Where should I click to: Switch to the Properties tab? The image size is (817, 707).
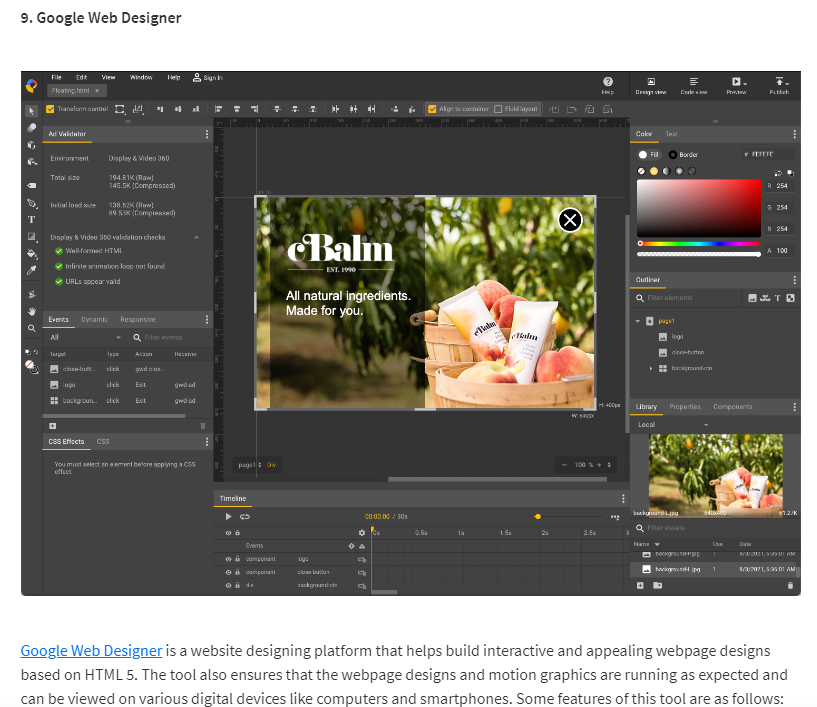[685, 407]
